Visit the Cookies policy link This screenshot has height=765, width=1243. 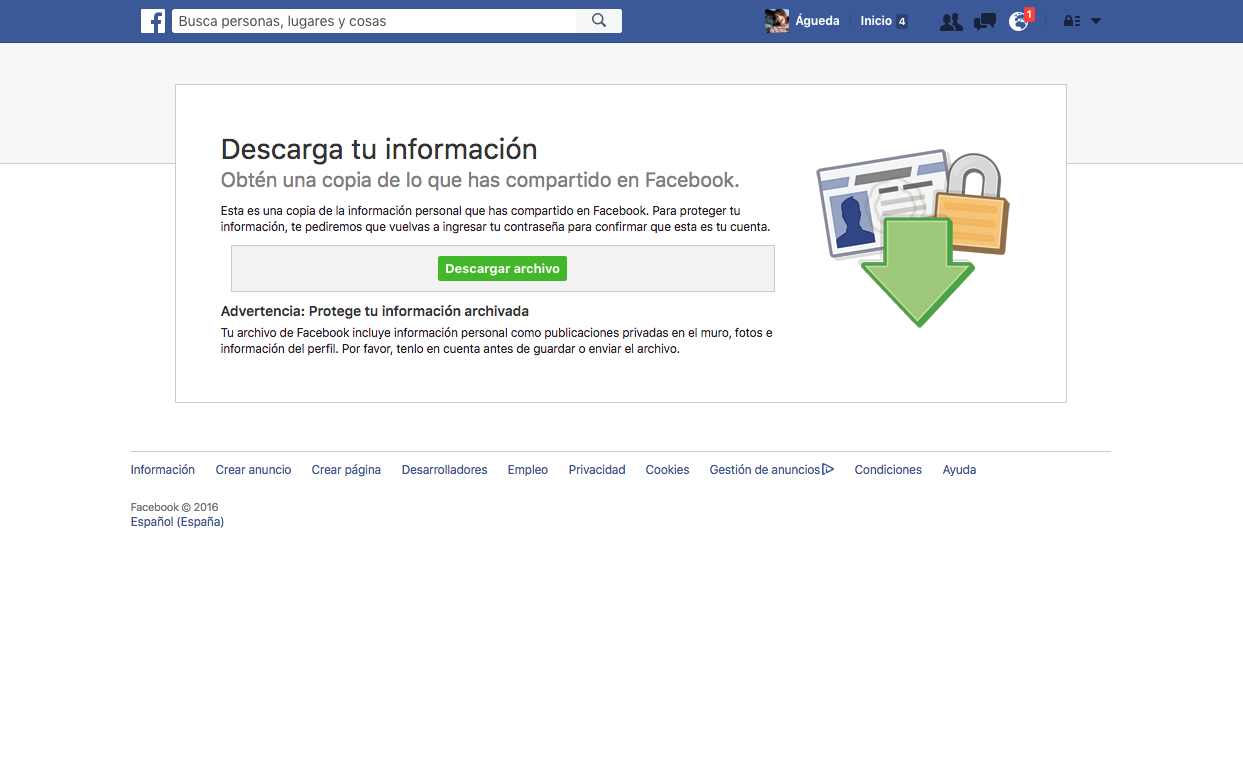[x=667, y=469]
